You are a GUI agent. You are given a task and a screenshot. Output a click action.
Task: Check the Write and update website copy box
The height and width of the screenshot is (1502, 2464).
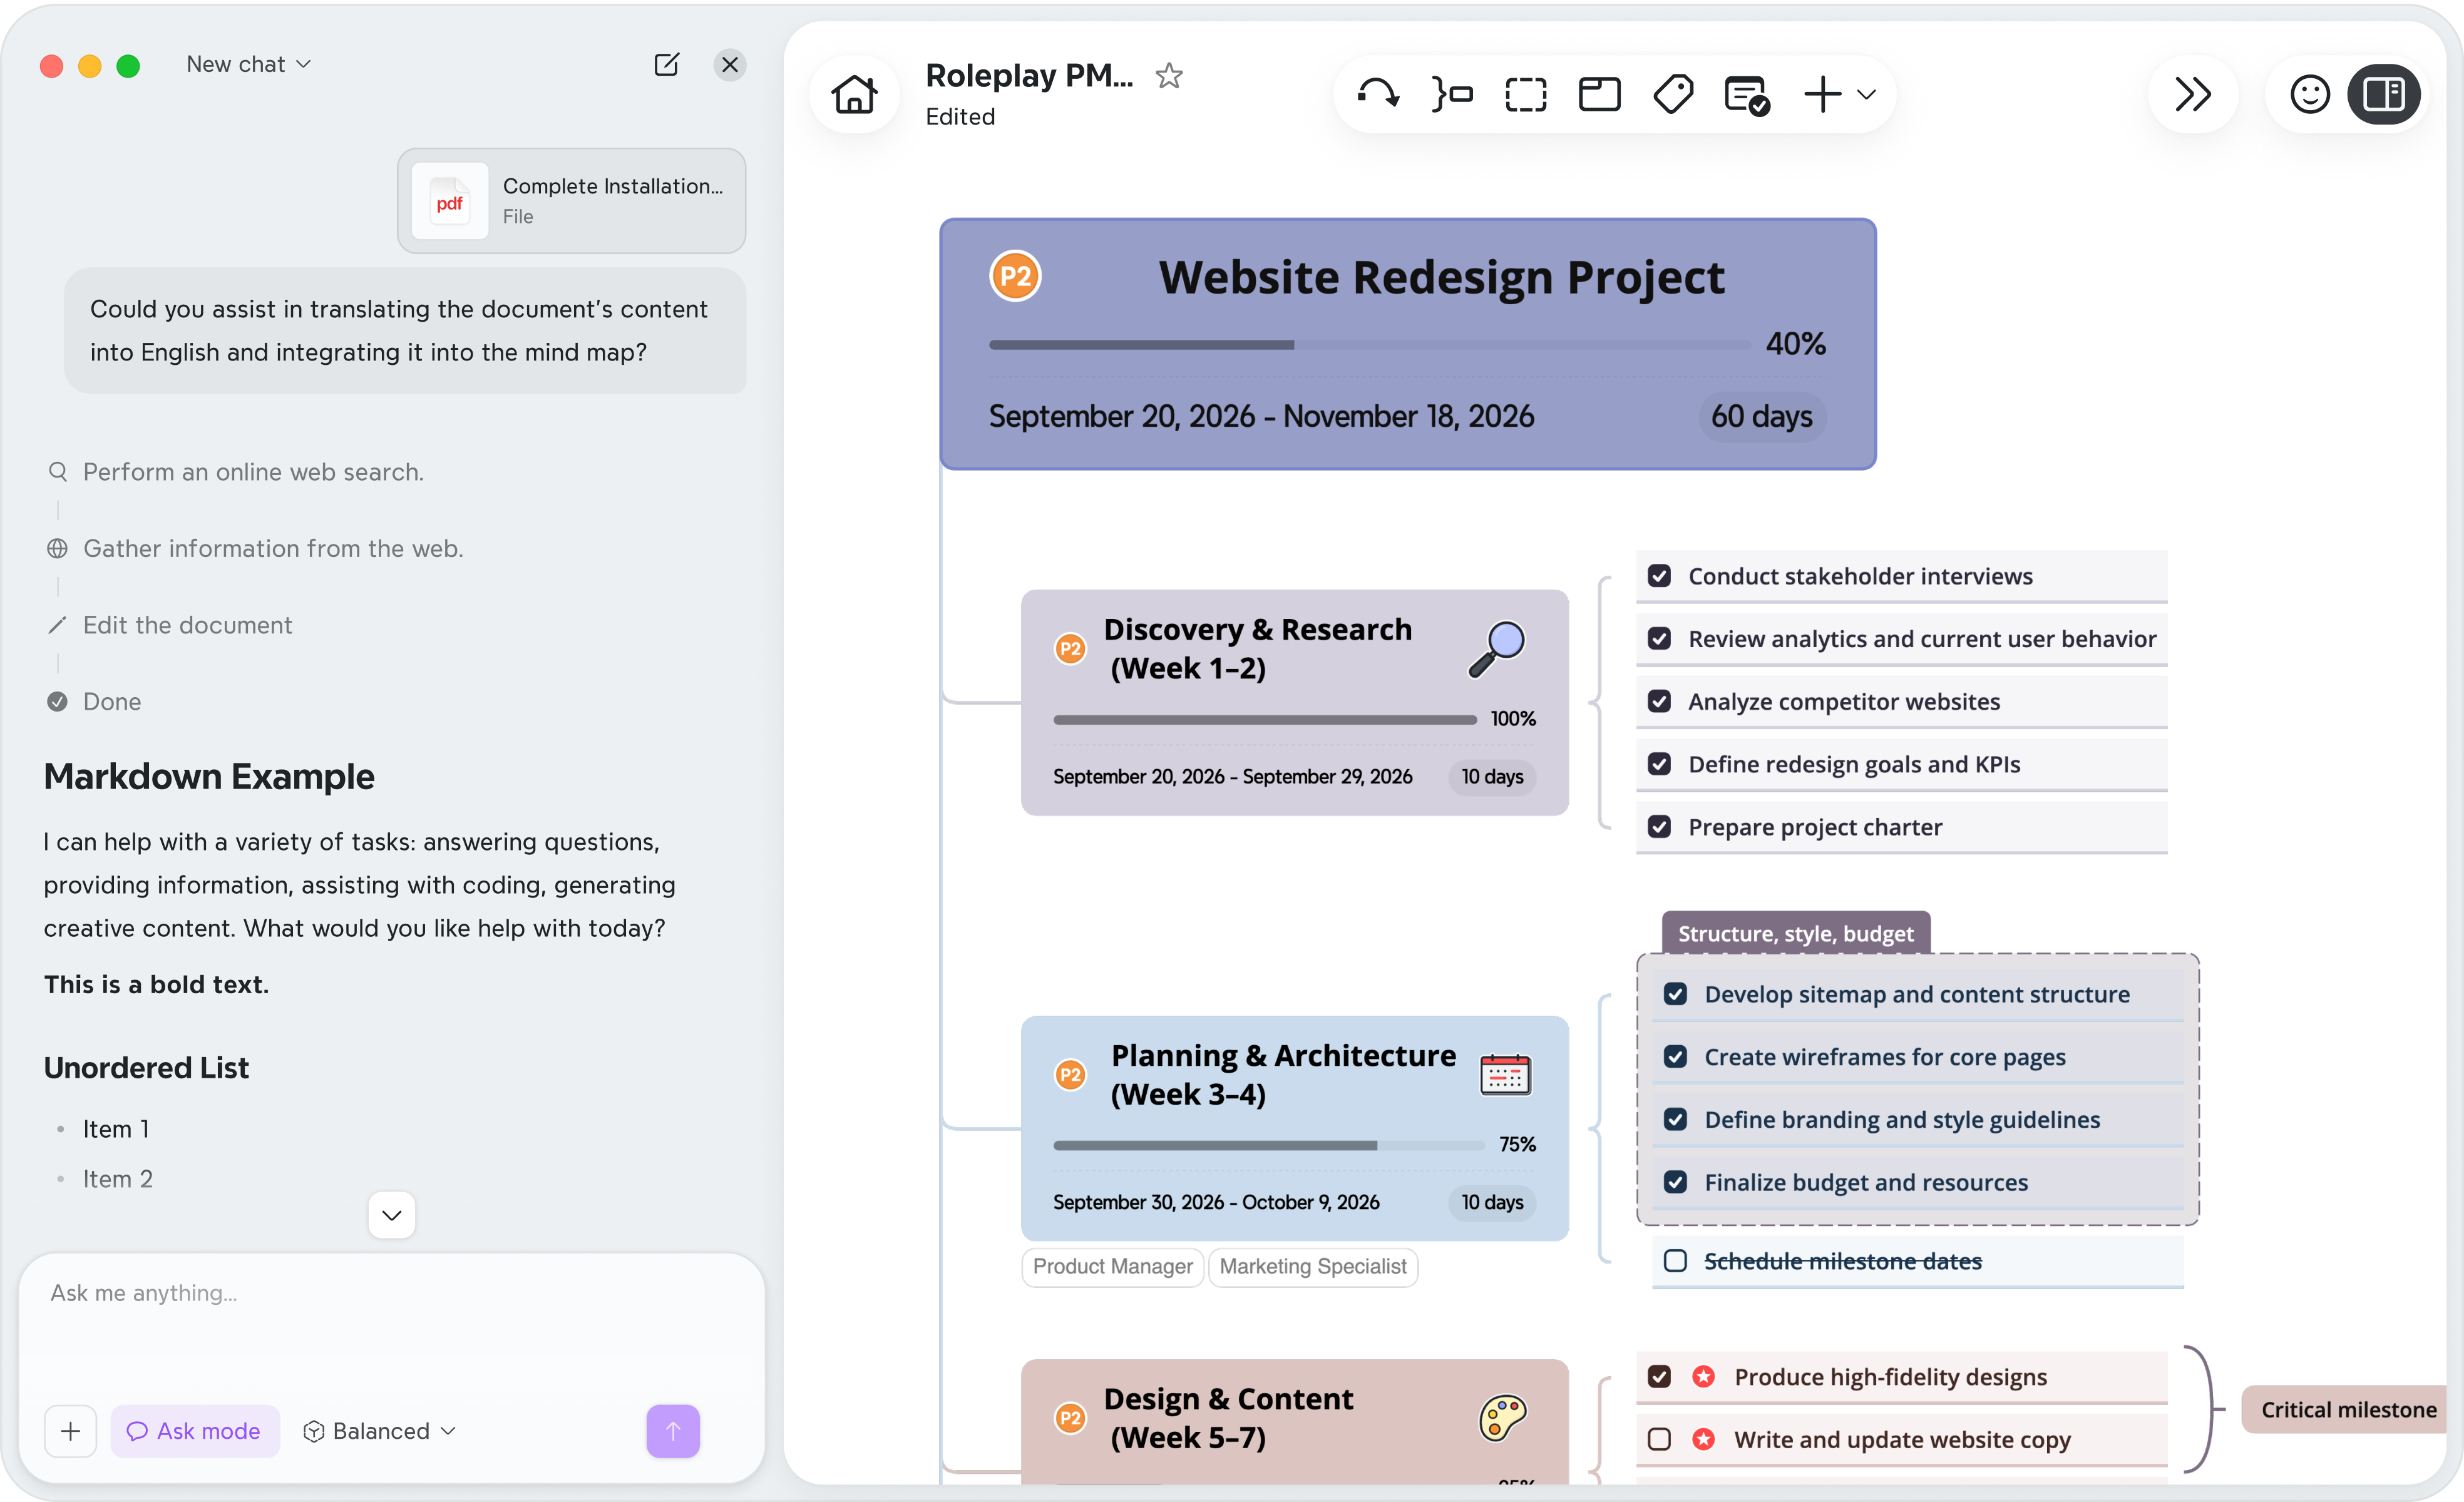(1659, 1440)
